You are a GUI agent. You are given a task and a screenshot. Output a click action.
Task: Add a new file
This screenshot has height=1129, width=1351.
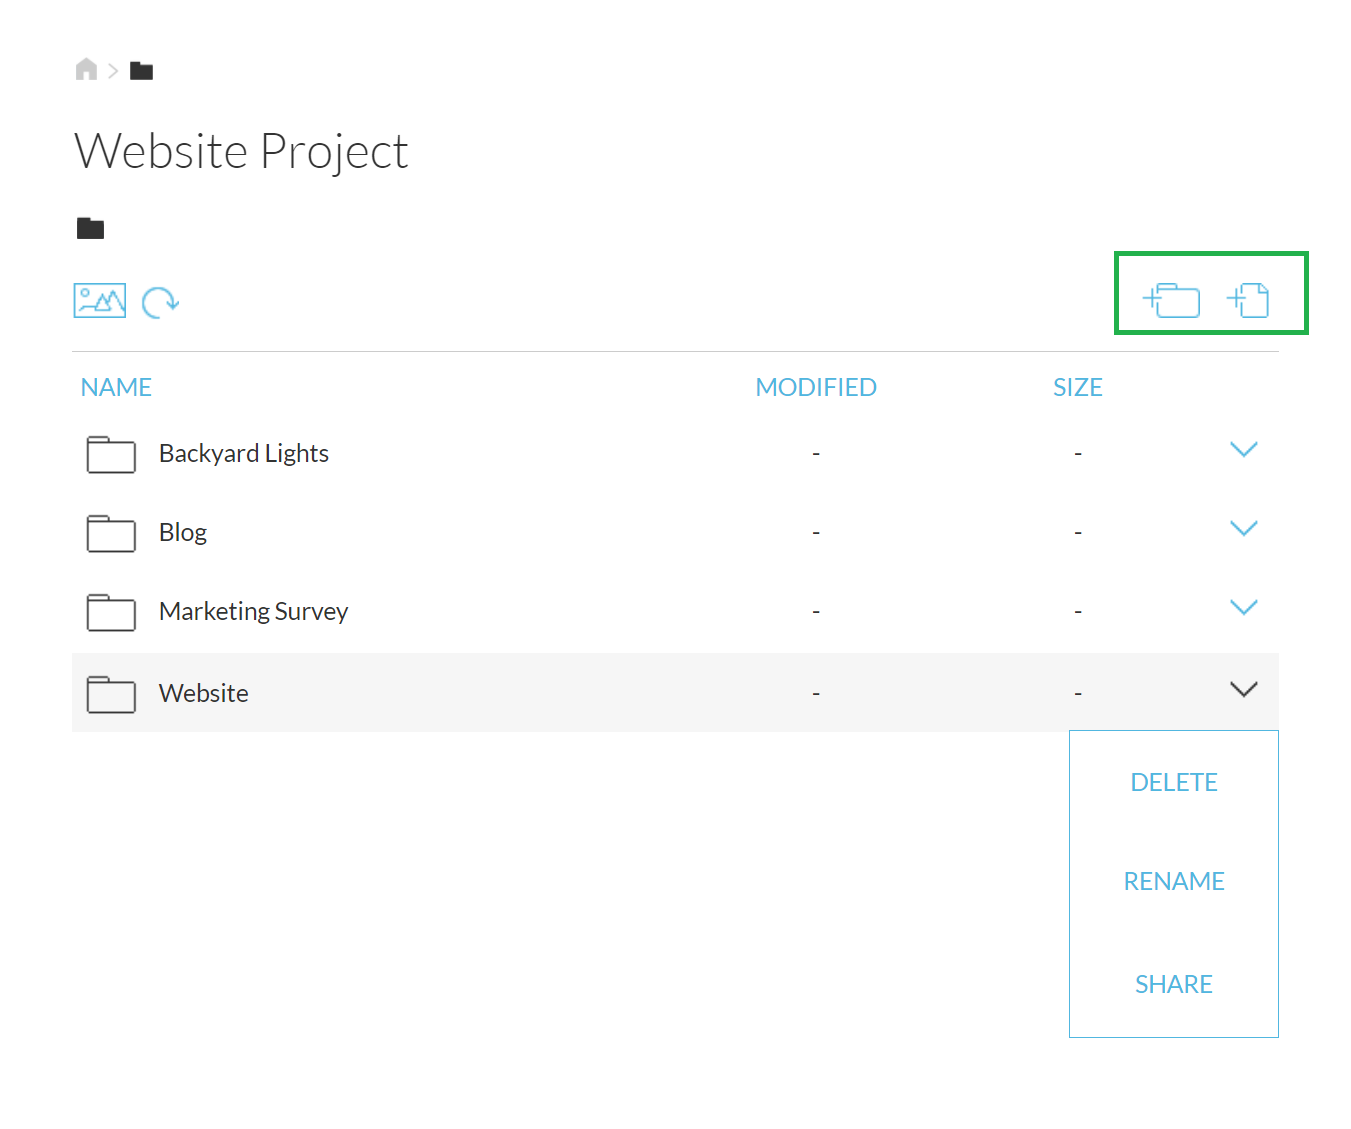tap(1248, 299)
